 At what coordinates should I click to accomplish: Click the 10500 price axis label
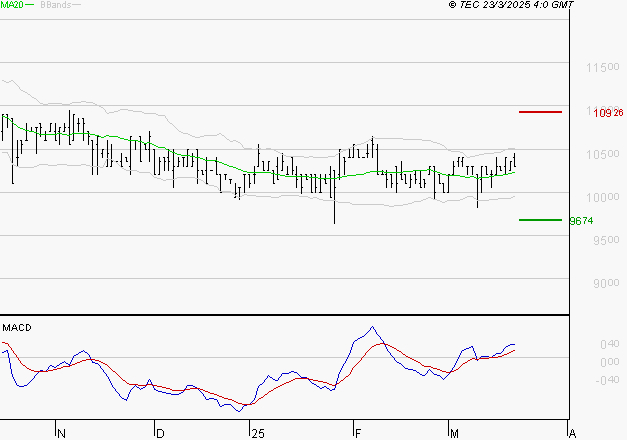603,154
